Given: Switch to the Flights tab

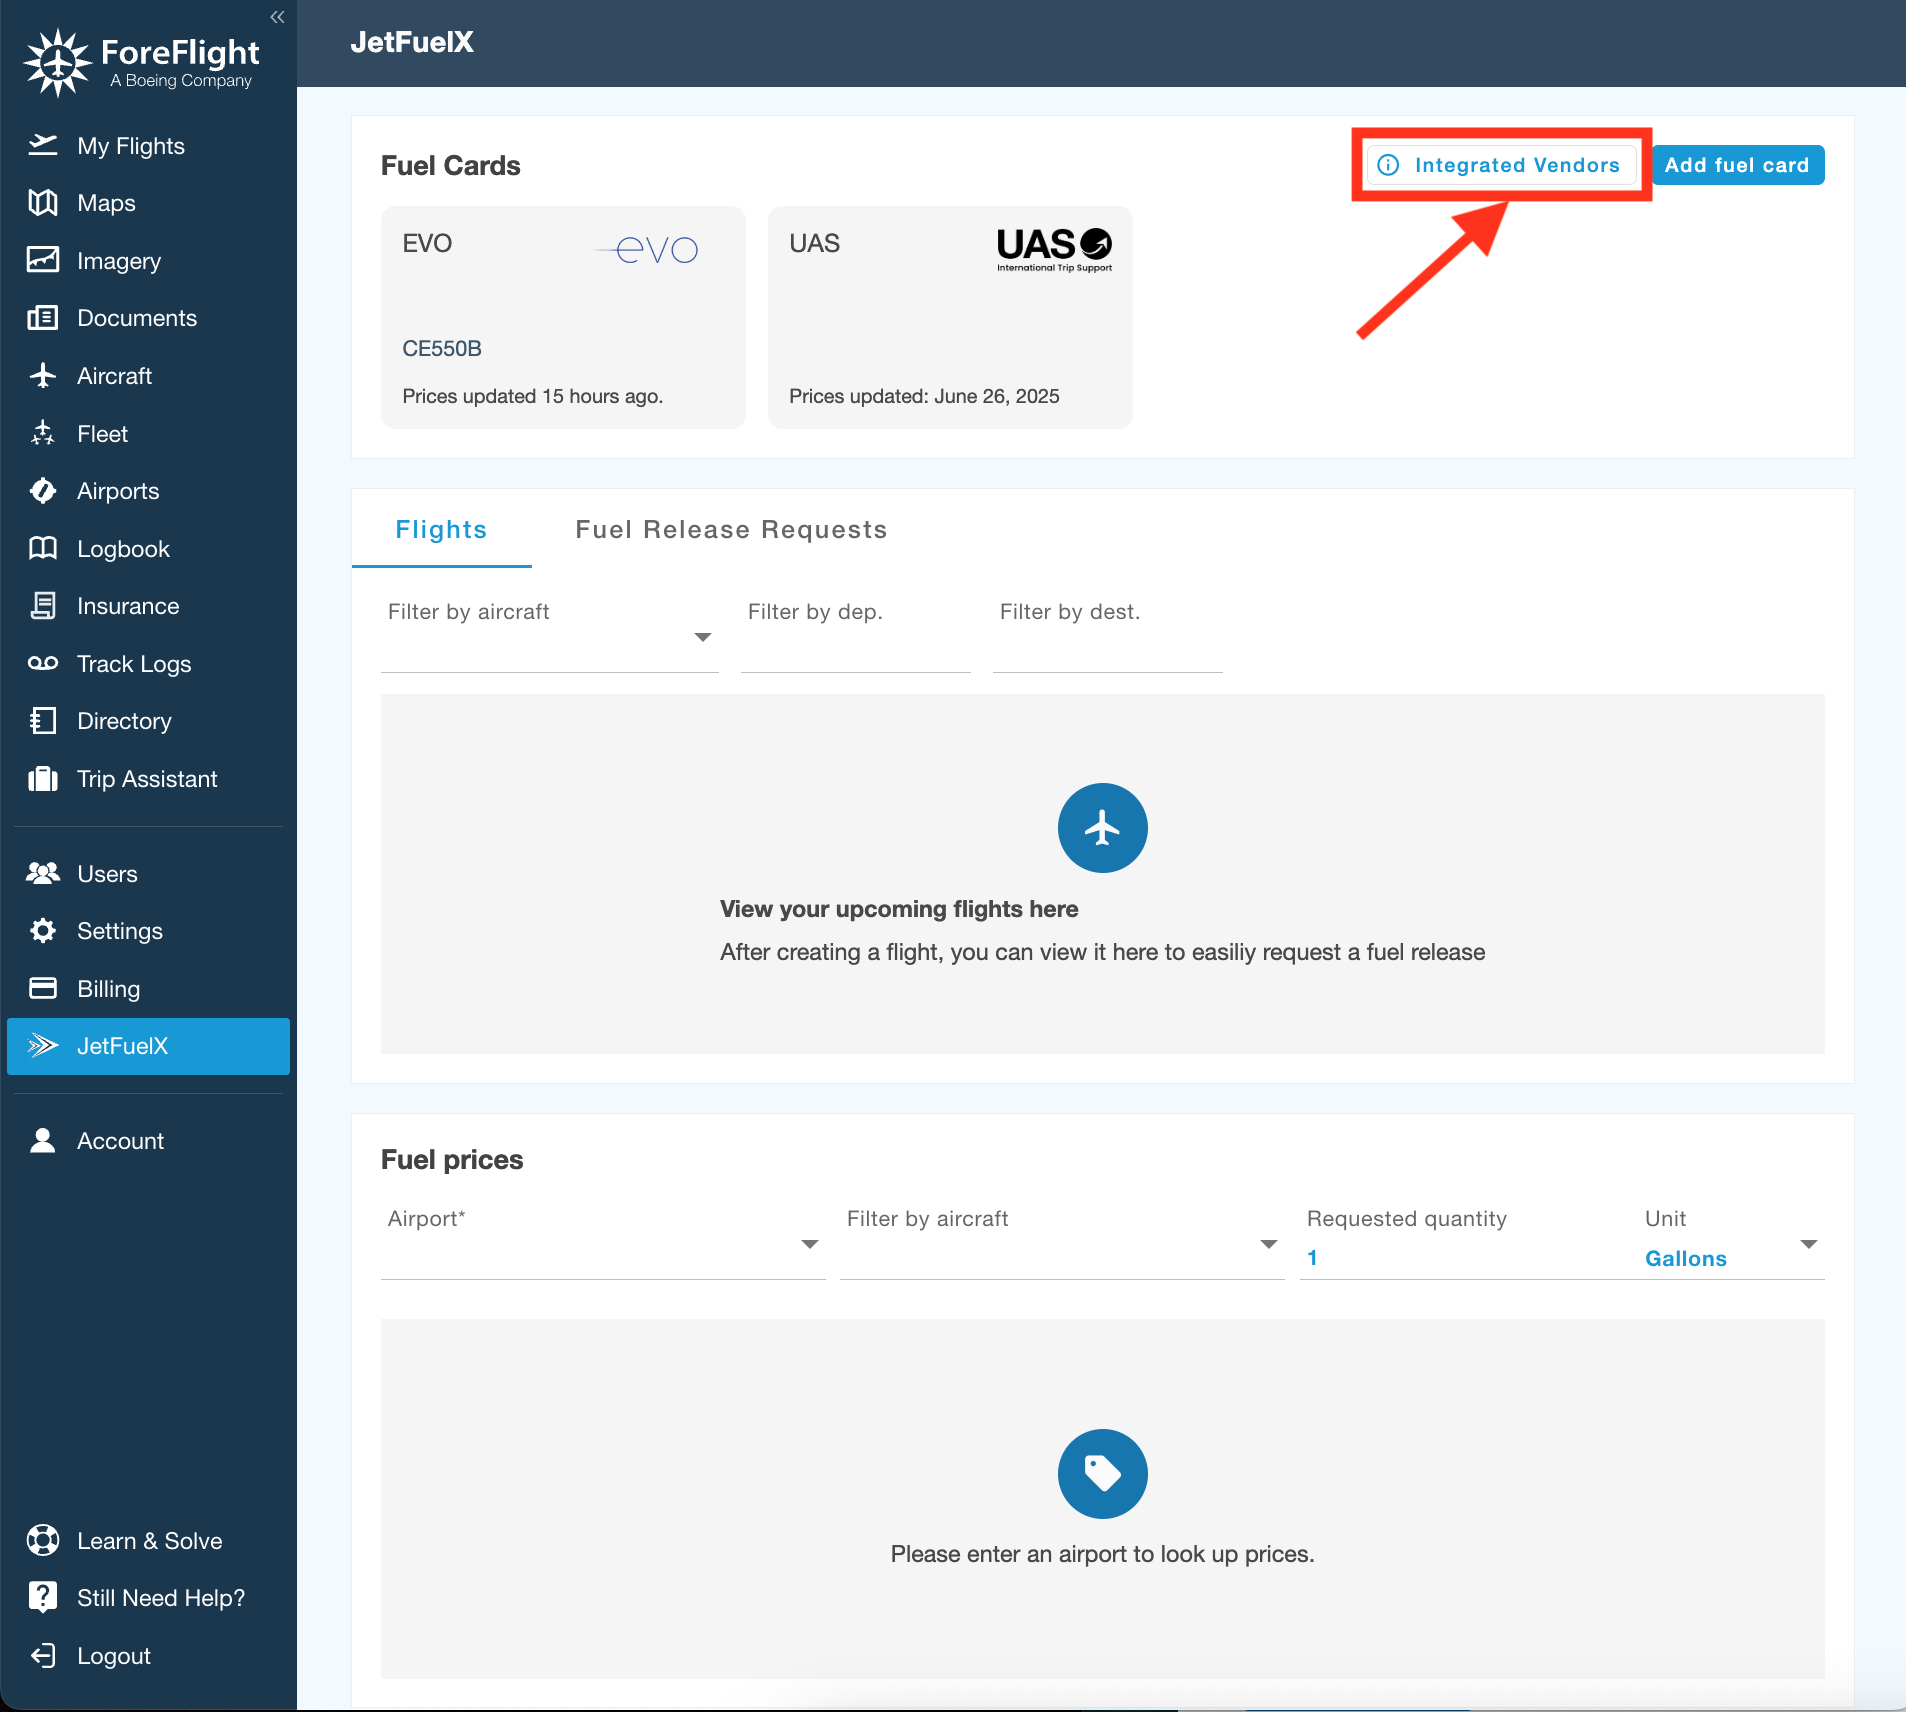Looking at the screenshot, I should click(x=441, y=529).
